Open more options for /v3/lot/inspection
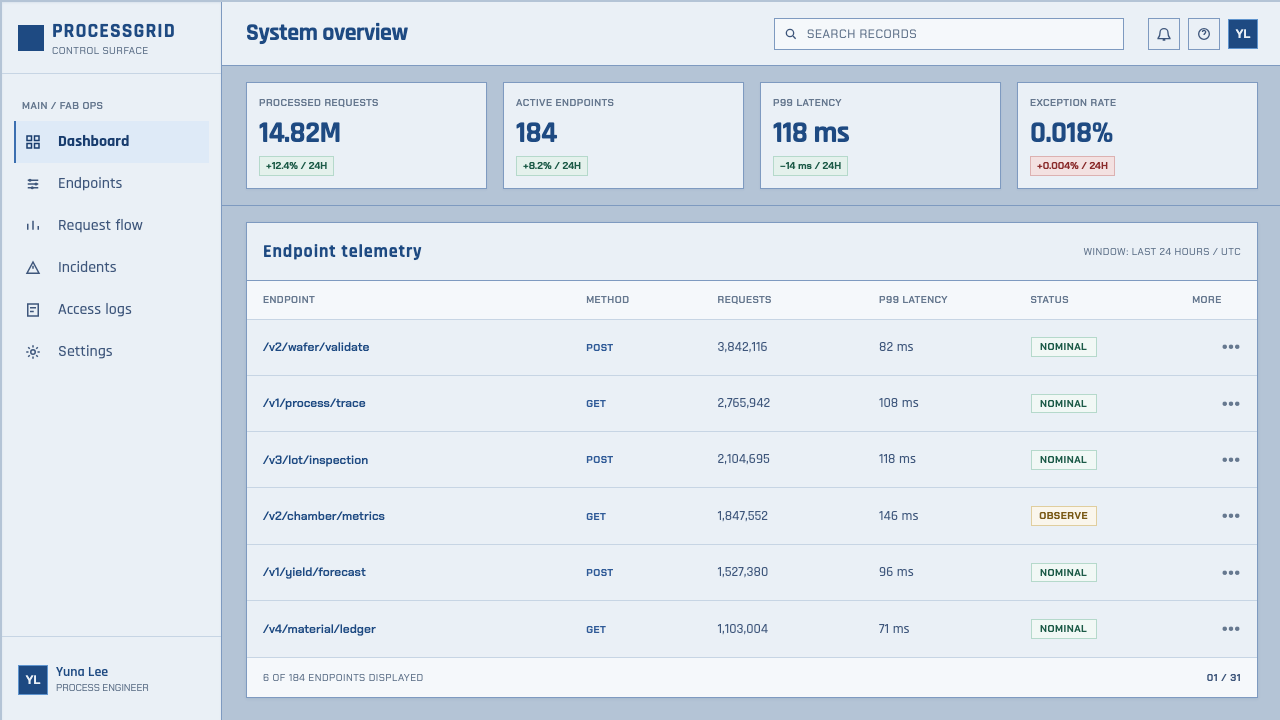This screenshot has width=1280, height=720. point(1231,460)
